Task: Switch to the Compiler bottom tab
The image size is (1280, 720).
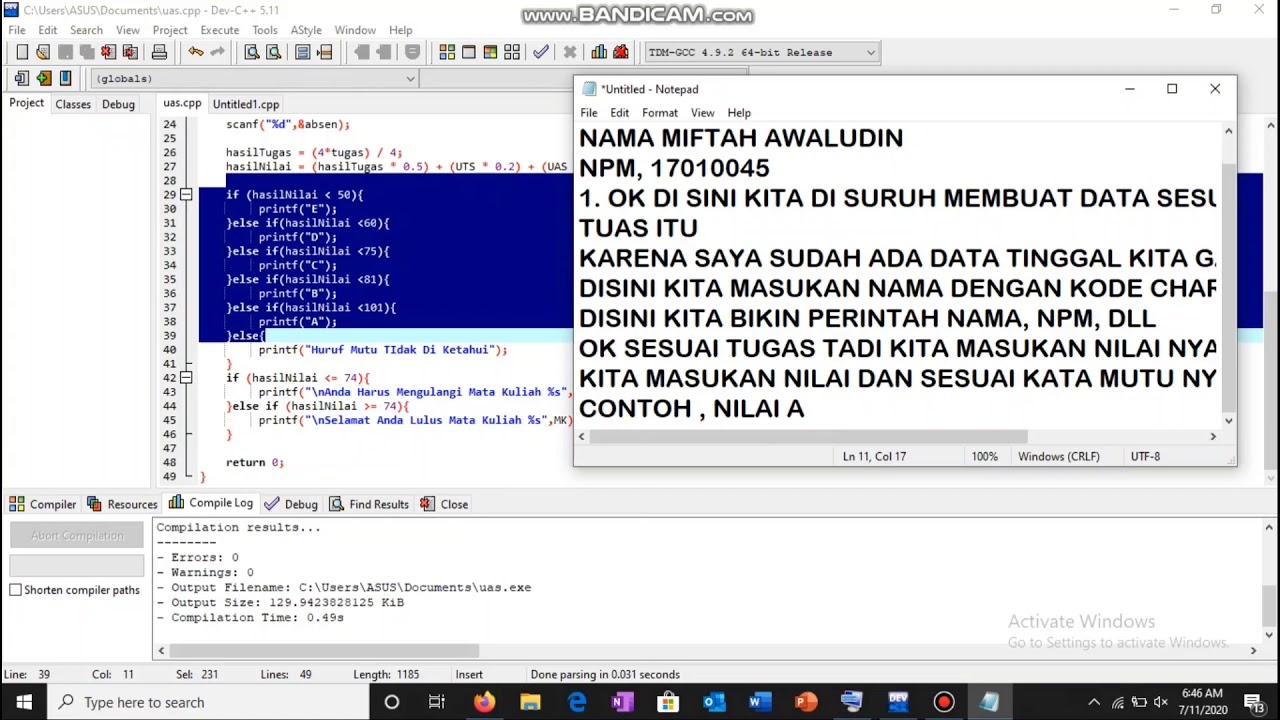Action: coord(43,504)
